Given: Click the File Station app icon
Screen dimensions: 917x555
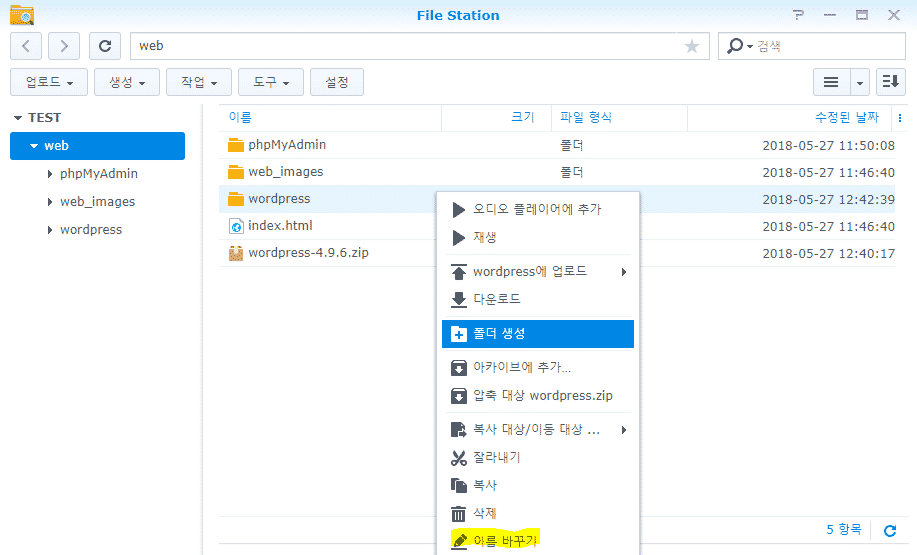Looking at the screenshot, I should pos(22,15).
